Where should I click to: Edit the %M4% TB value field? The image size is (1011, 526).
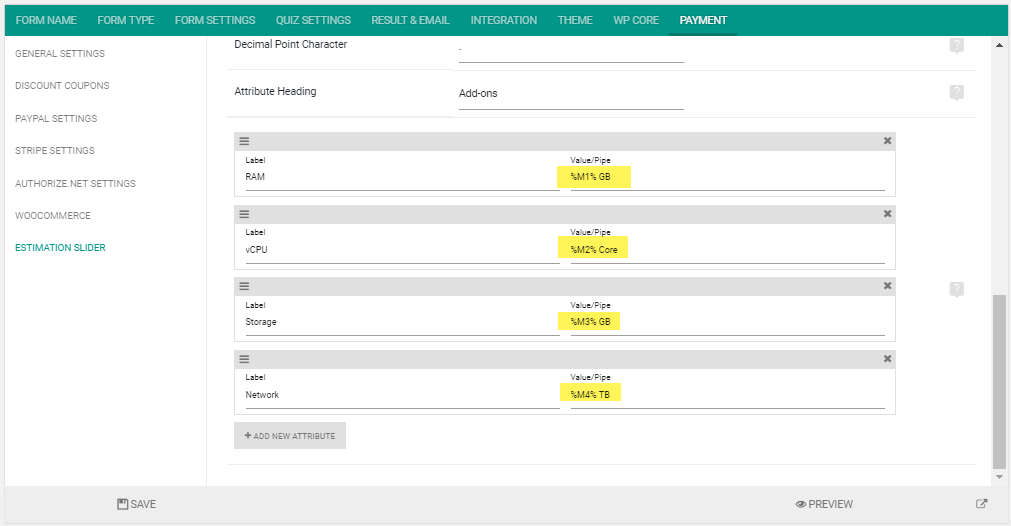(727, 395)
